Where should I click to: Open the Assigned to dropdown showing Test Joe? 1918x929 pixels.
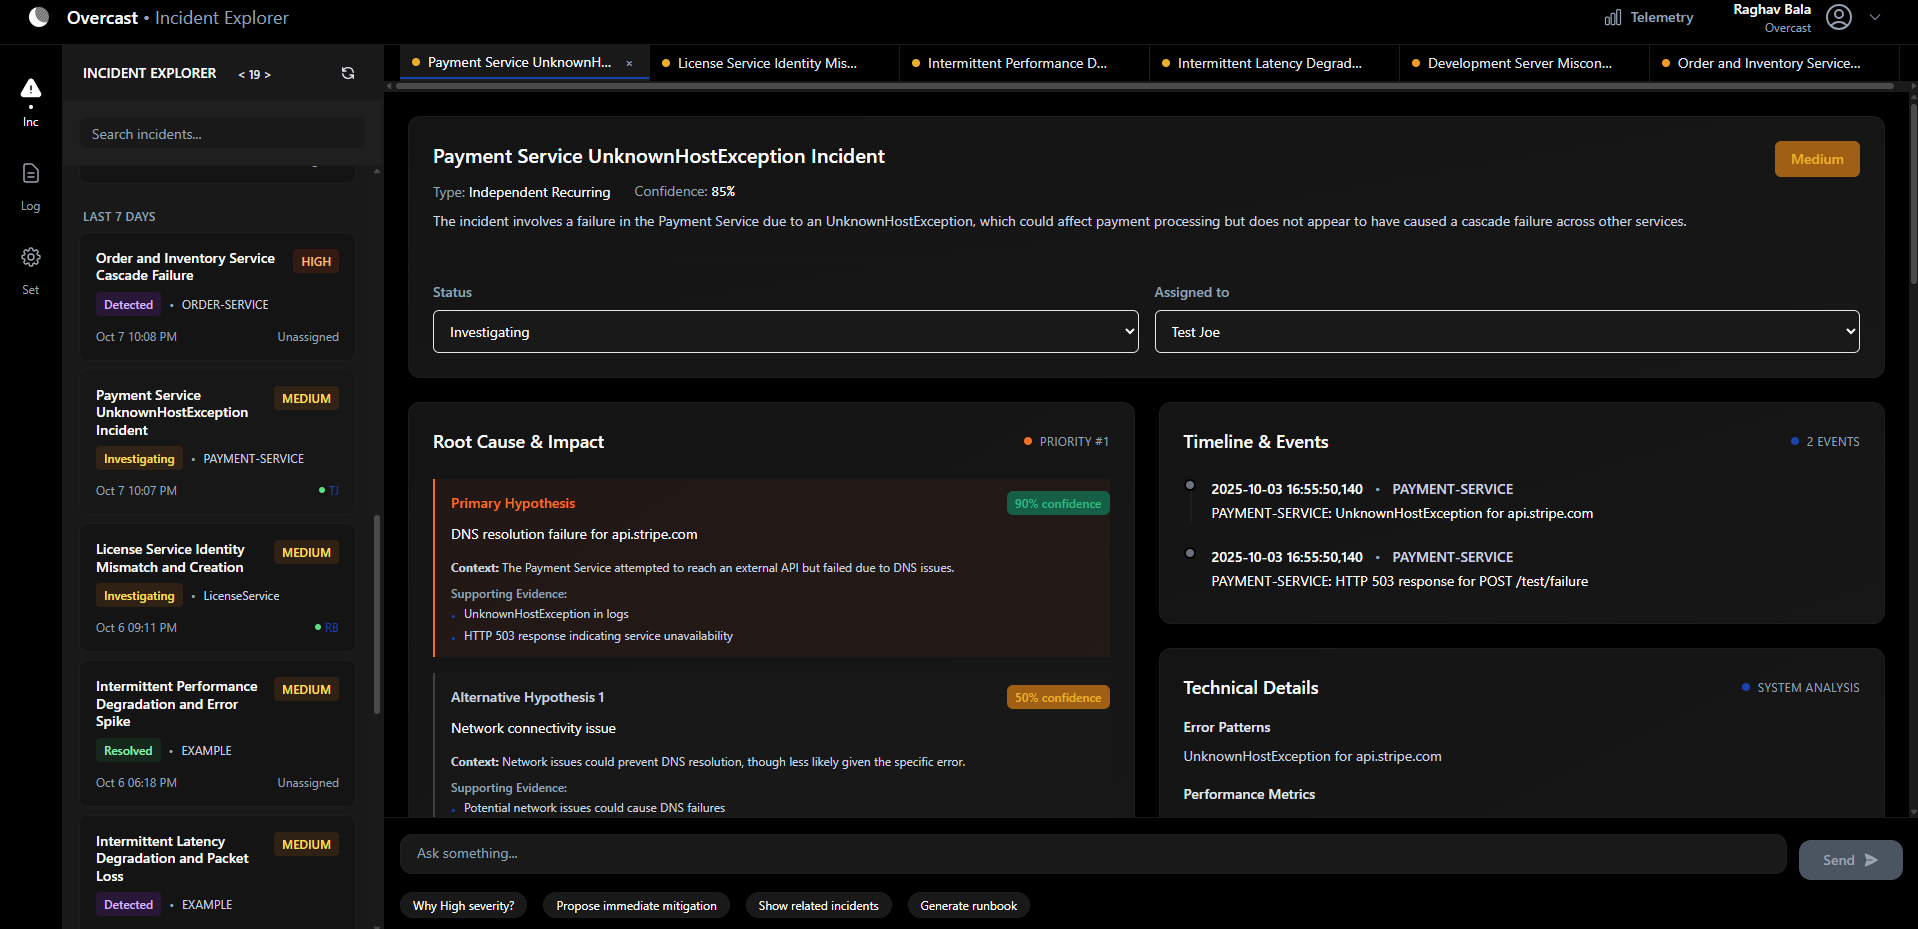tap(1506, 332)
